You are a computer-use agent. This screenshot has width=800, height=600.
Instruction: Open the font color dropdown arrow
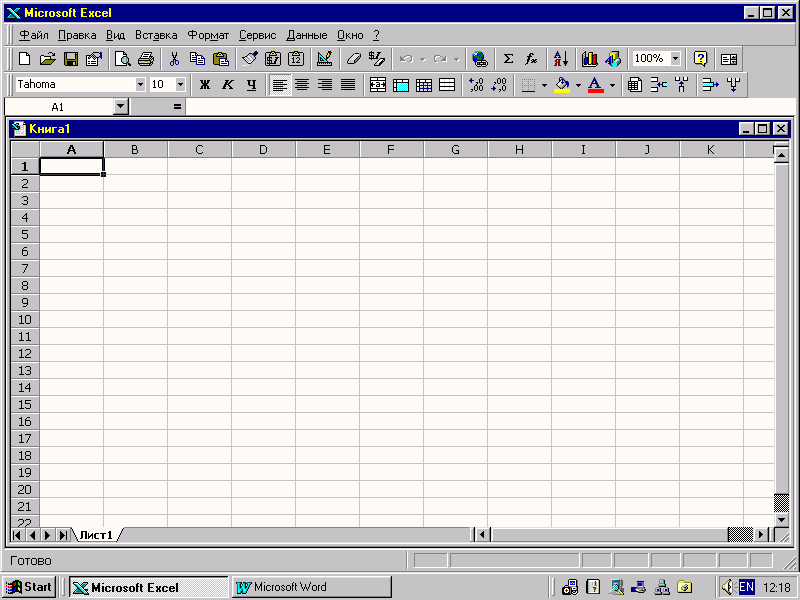(612, 85)
